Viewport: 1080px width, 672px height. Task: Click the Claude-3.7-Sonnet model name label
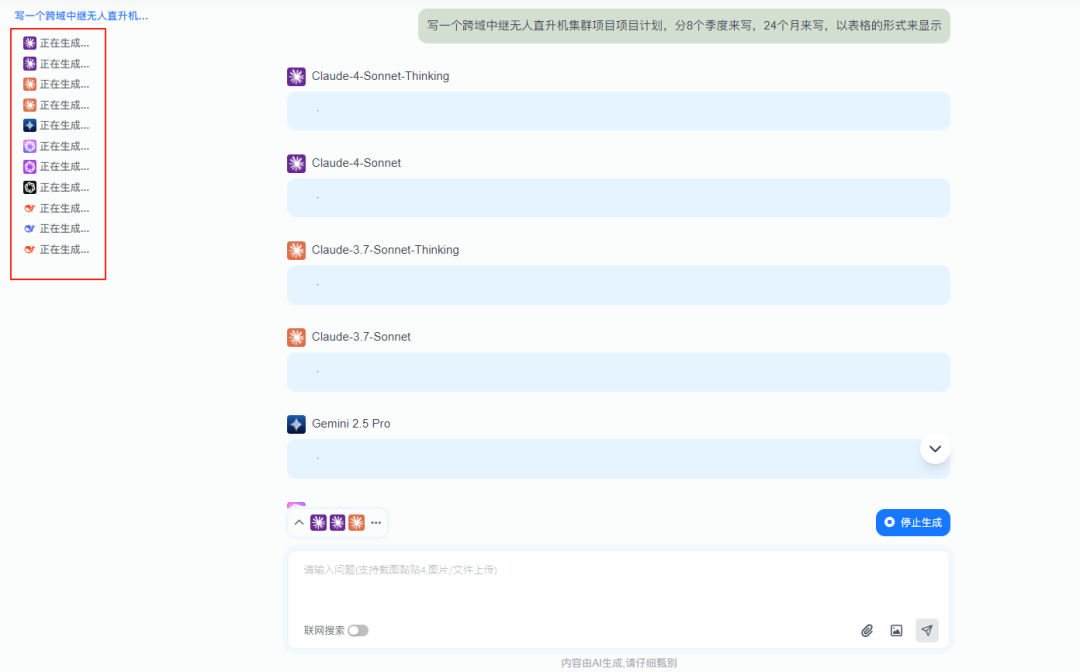pos(361,337)
